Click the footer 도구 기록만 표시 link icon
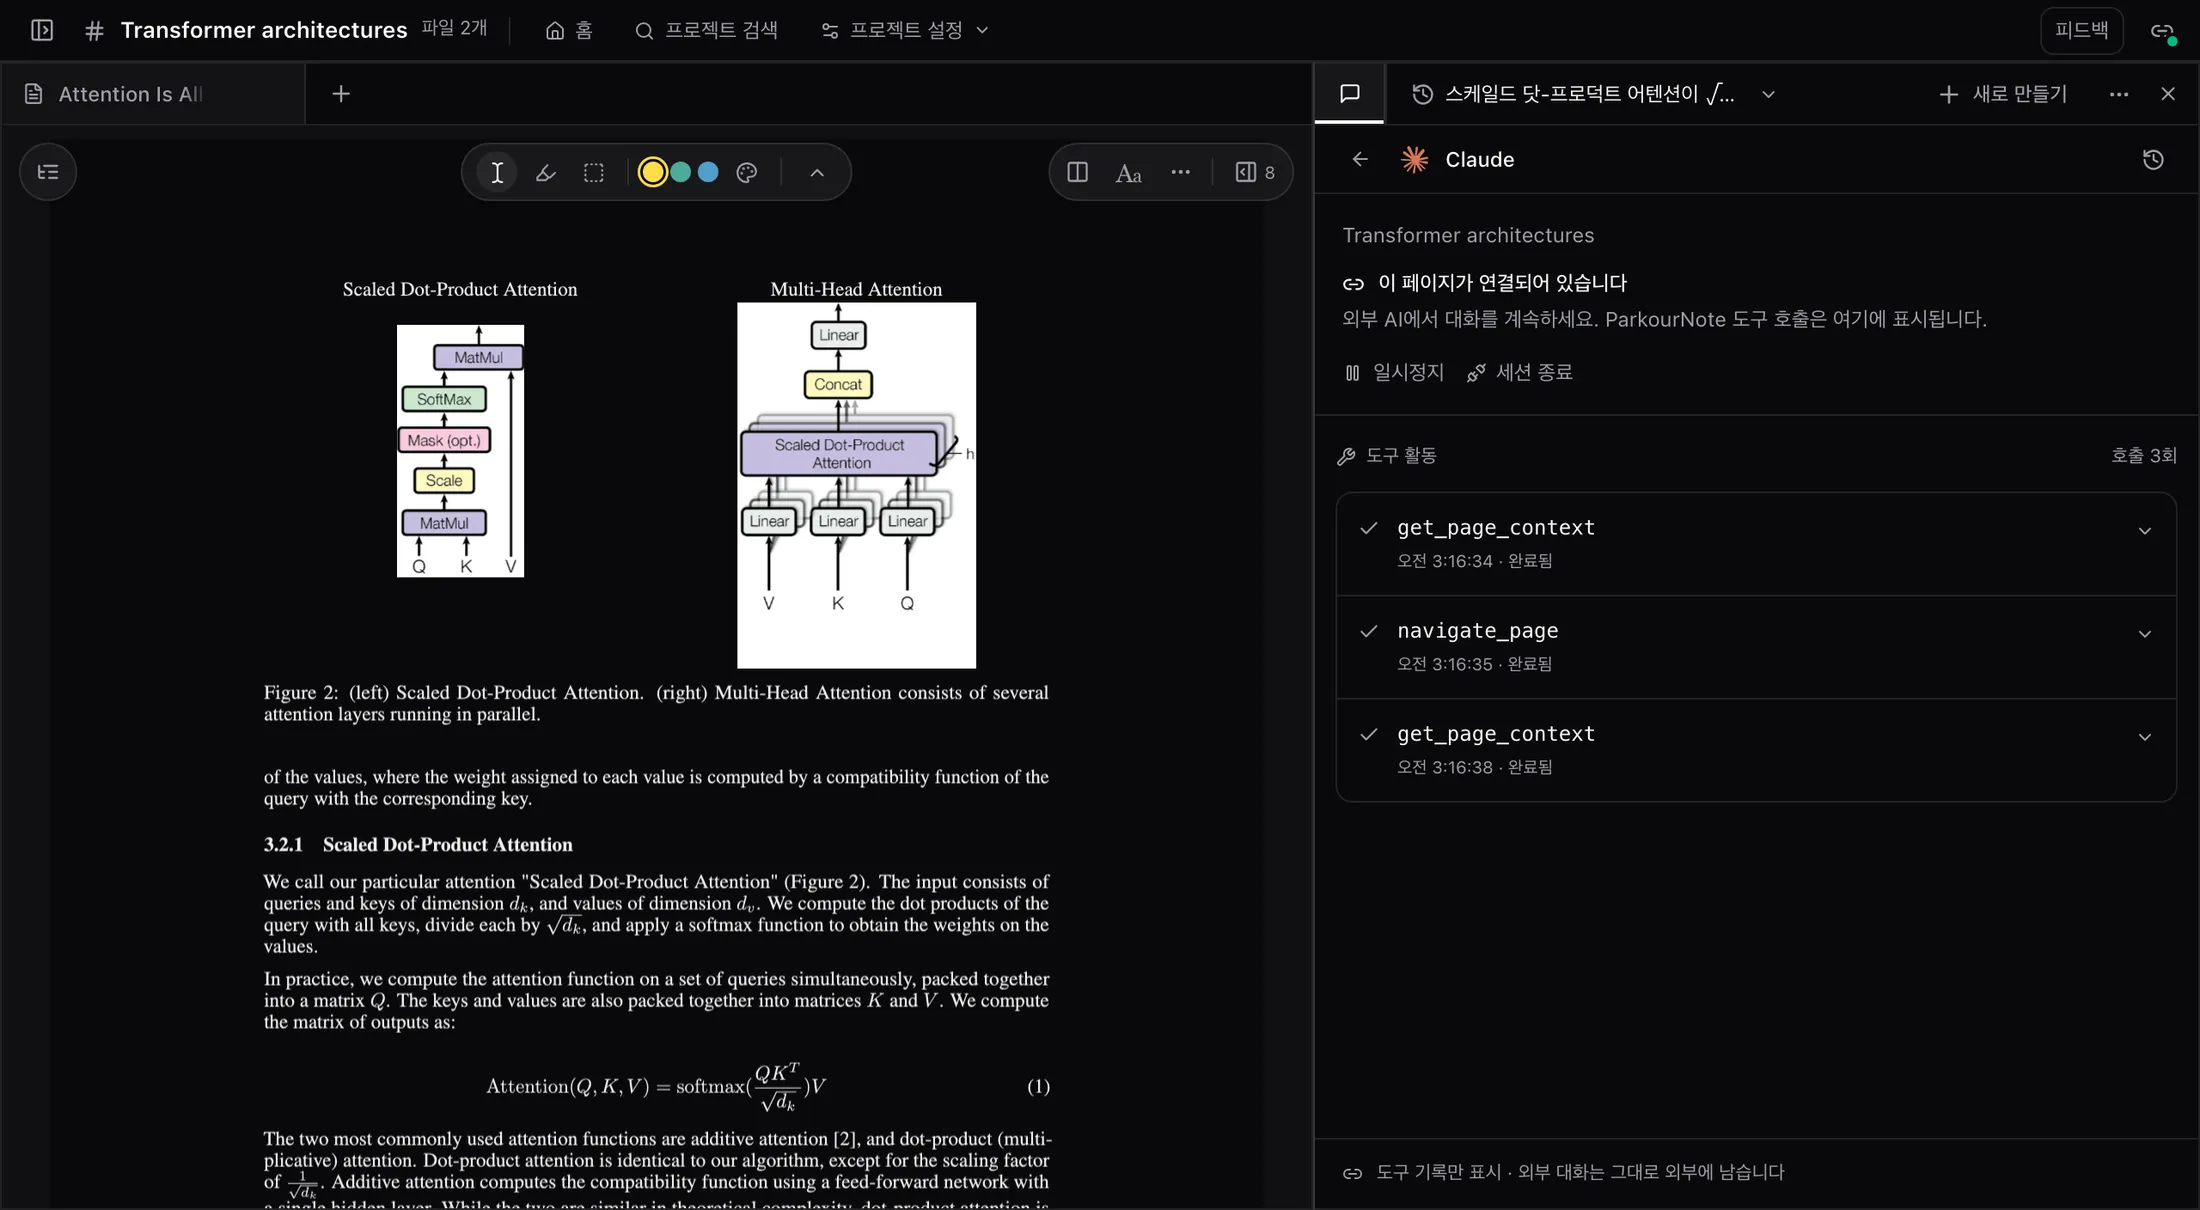 [x=1352, y=1173]
